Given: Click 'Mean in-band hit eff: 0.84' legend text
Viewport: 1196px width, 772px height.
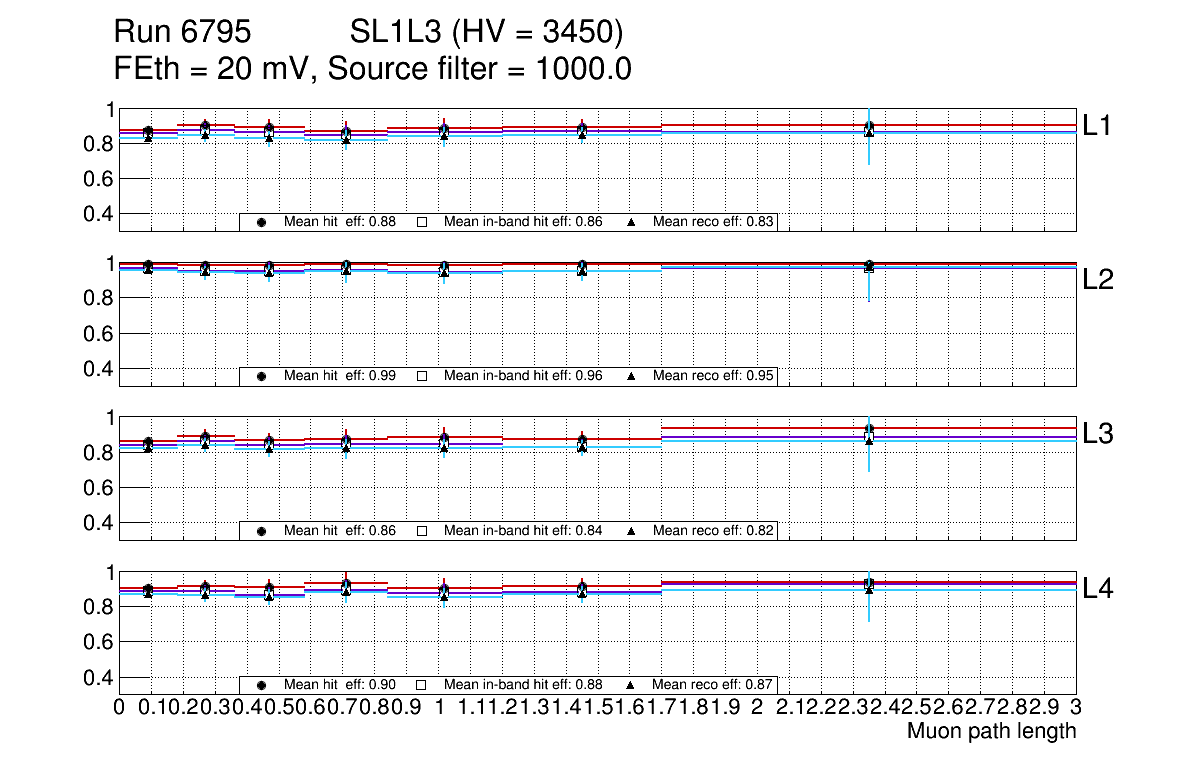Looking at the screenshot, I should coord(522,531).
